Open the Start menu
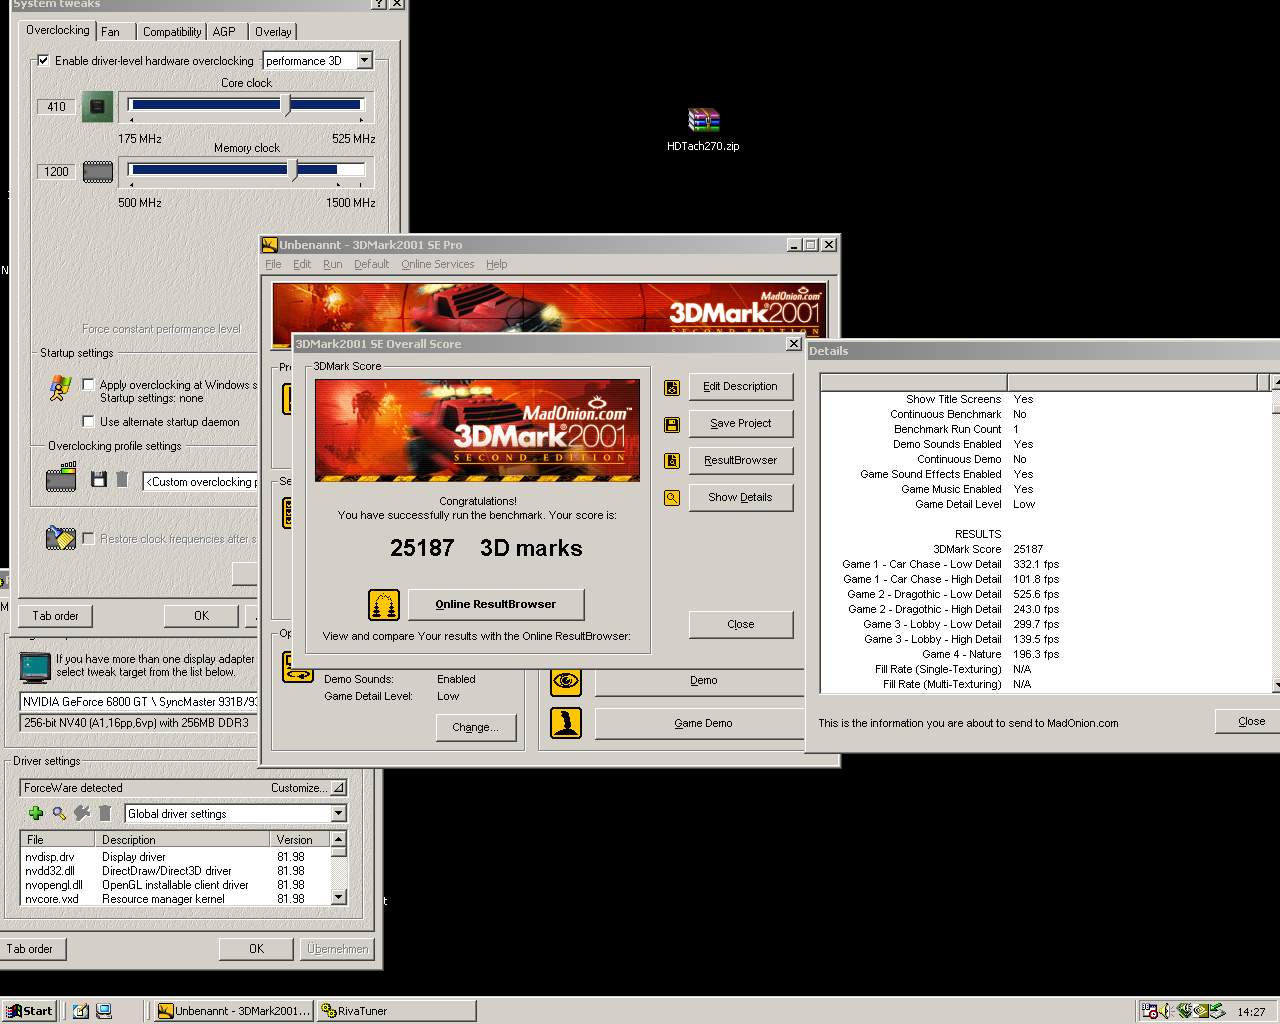 tap(29, 1011)
